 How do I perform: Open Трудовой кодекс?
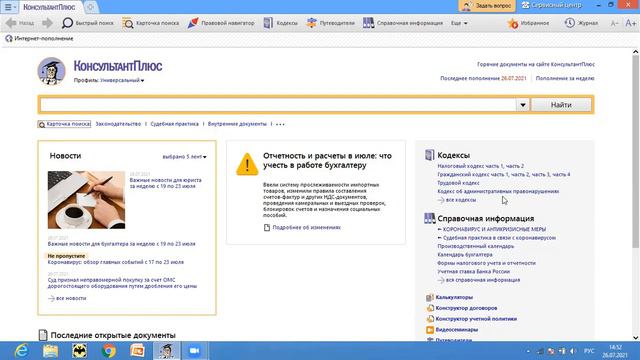click(x=458, y=183)
